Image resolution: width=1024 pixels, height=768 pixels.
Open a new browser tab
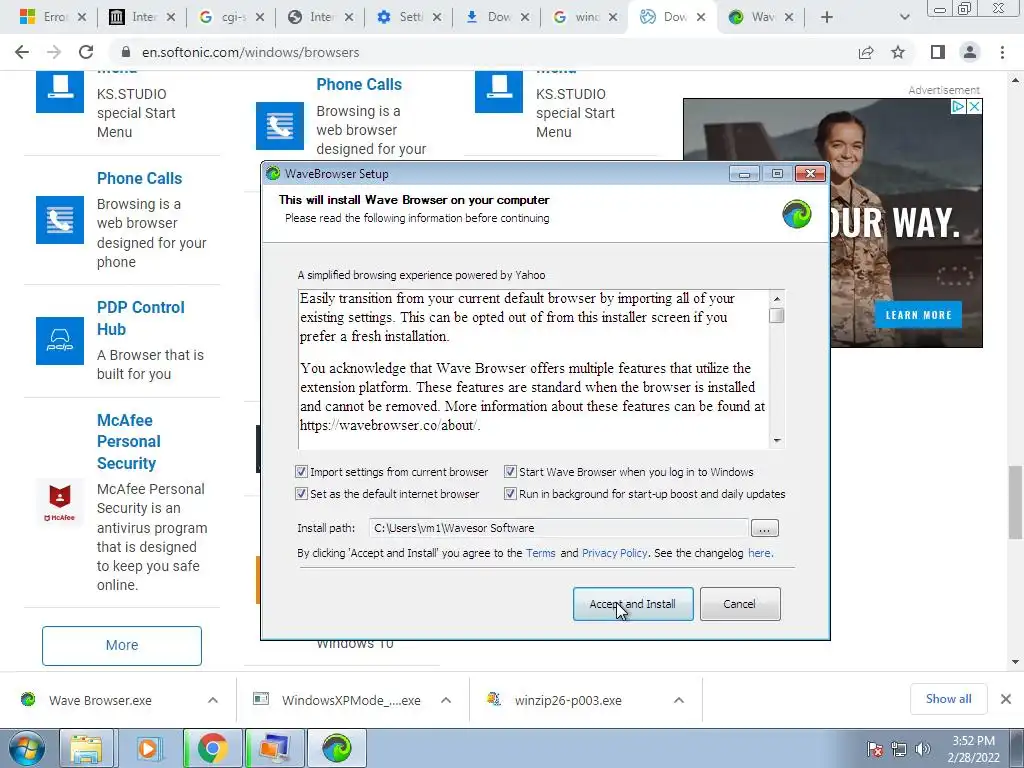(x=827, y=18)
